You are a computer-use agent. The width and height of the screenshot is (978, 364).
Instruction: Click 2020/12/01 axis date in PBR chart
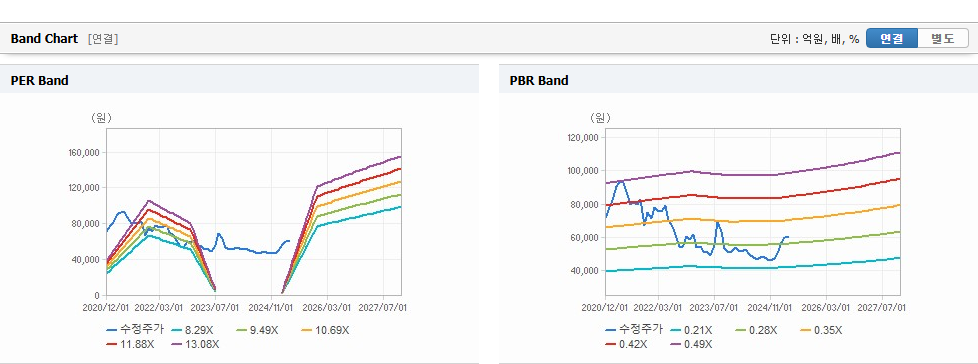604,307
